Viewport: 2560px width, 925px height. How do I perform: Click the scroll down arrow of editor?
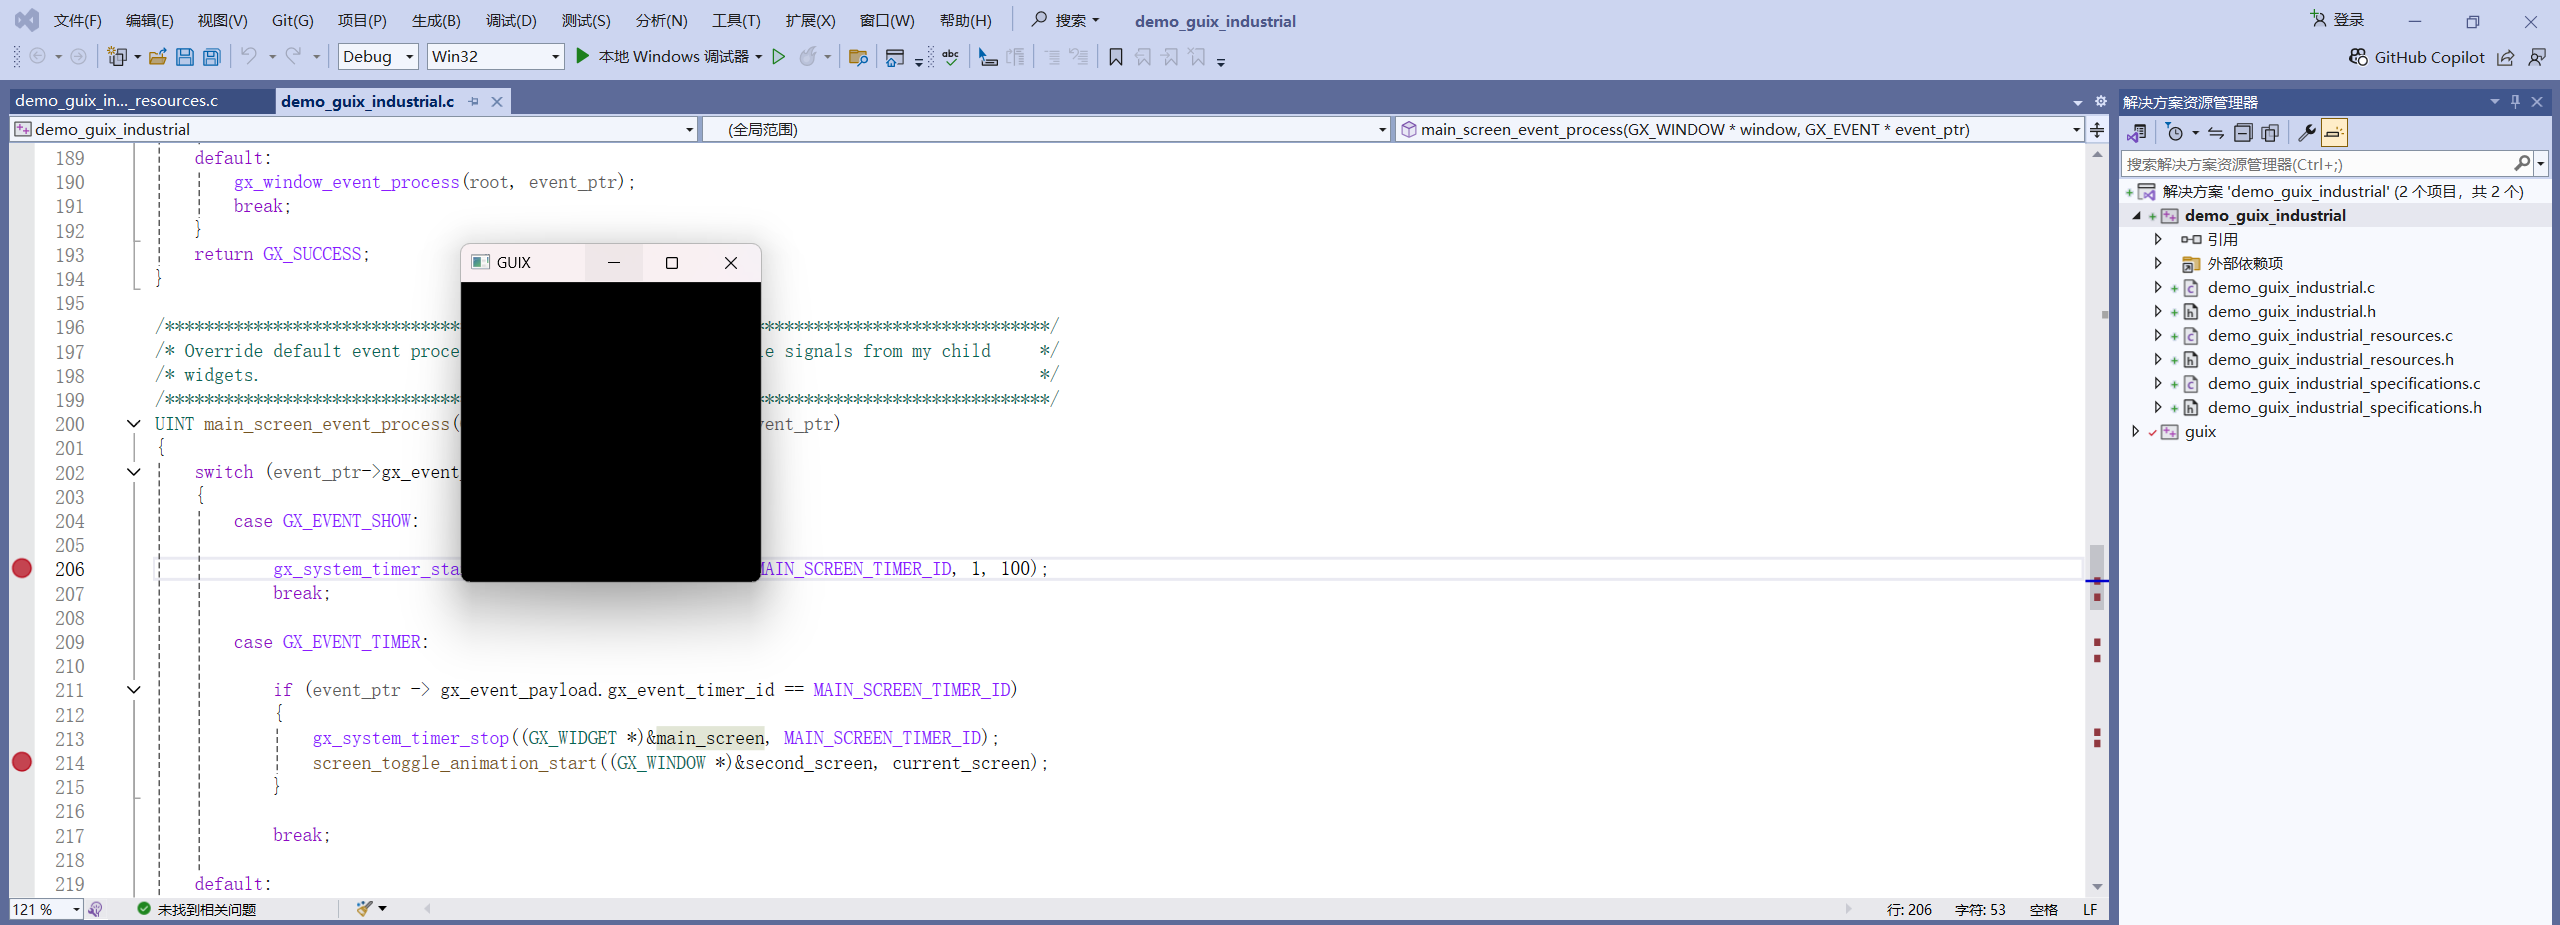[x=2097, y=887]
